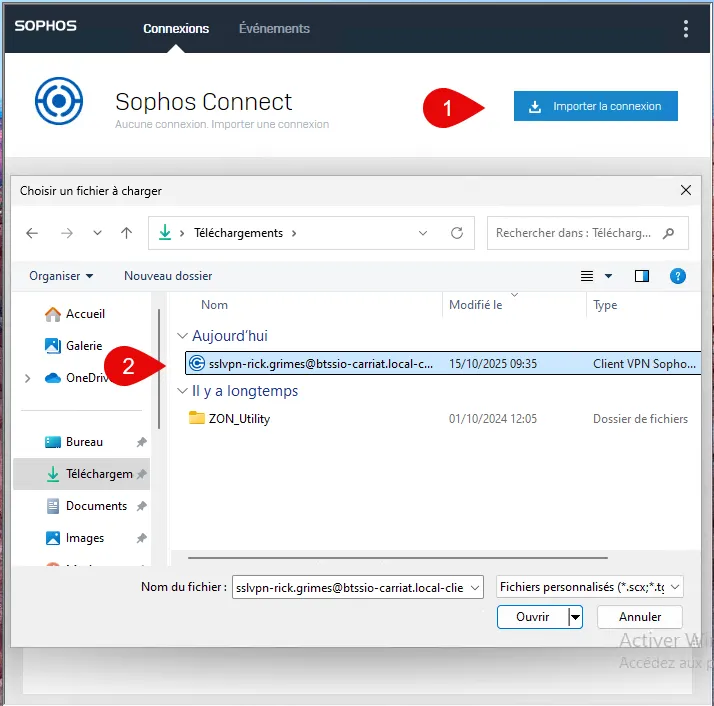714x706 pixels.
Task: Open the Organiser dropdown menu
Action: click(x=61, y=276)
